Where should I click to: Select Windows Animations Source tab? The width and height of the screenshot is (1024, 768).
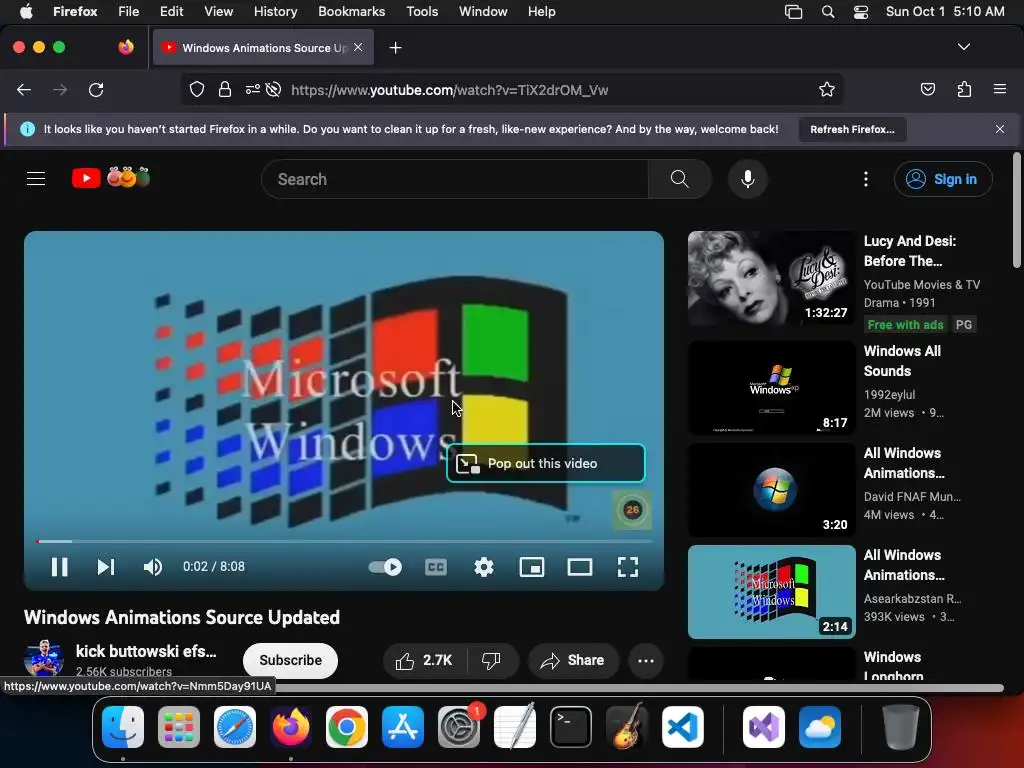pyautogui.click(x=263, y=48)
